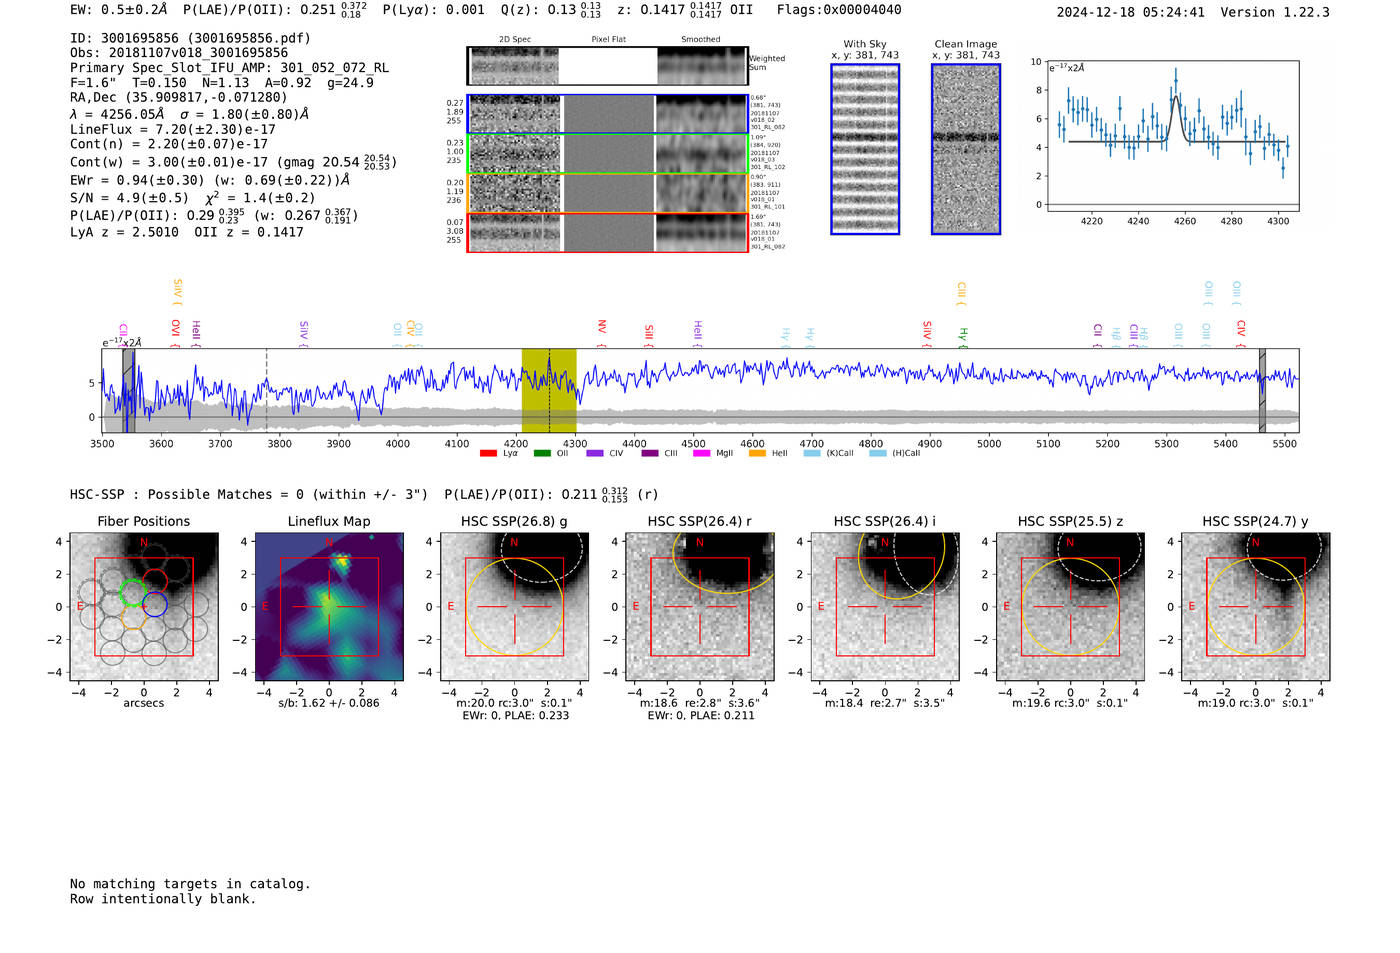Click the orange fiber circle in Fiber Positions
Image resolution: width=1400 pixels, height=953 pixels.
(134, 616)
